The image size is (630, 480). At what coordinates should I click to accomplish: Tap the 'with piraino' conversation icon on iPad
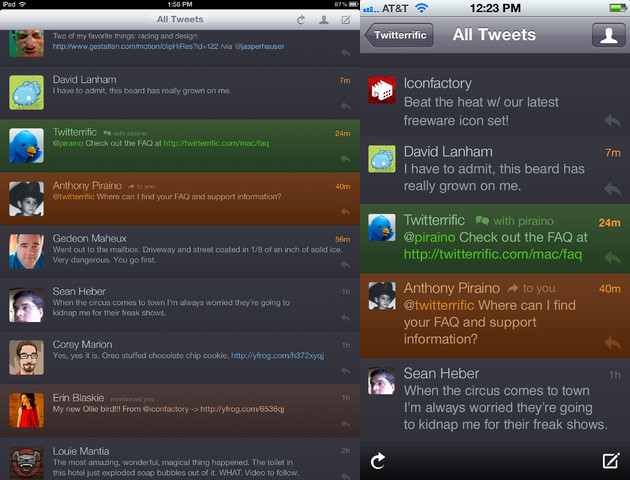pos(107,133)
